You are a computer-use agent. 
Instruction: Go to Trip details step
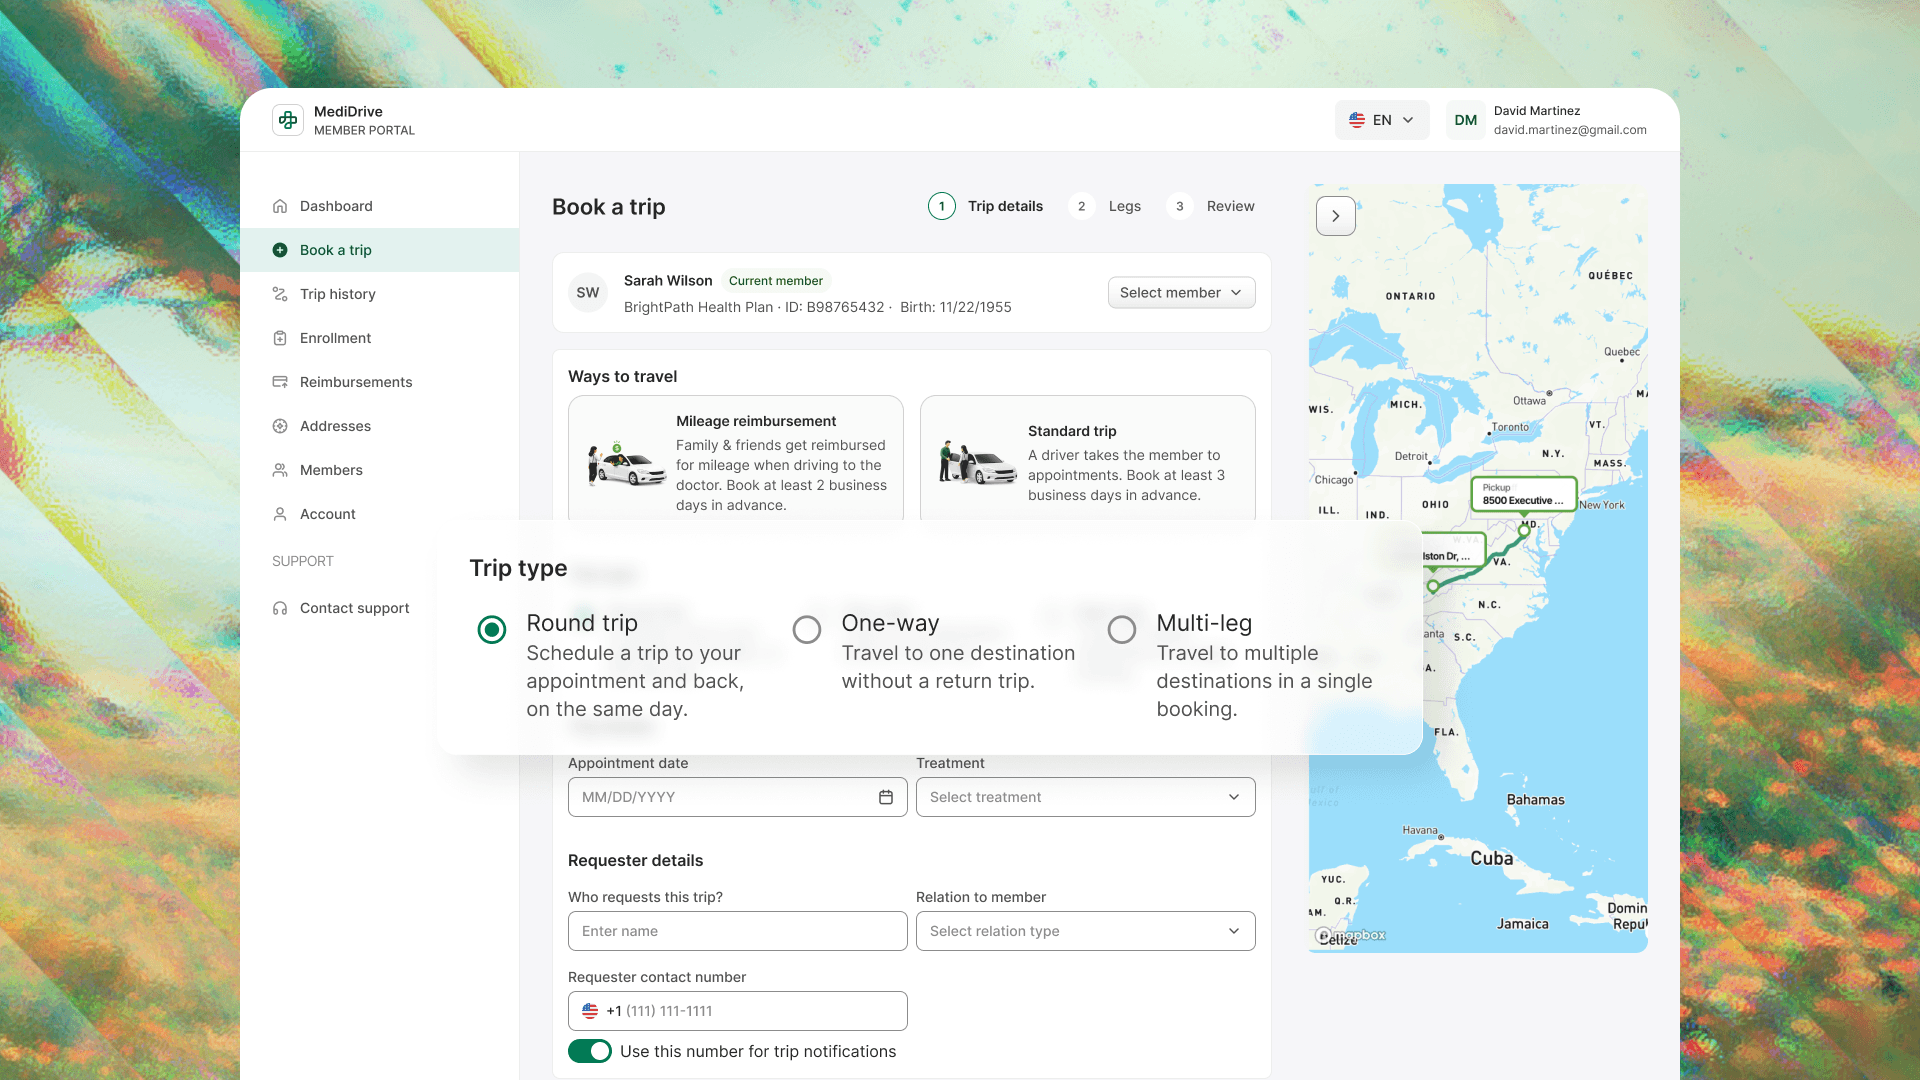click(986, 206)
